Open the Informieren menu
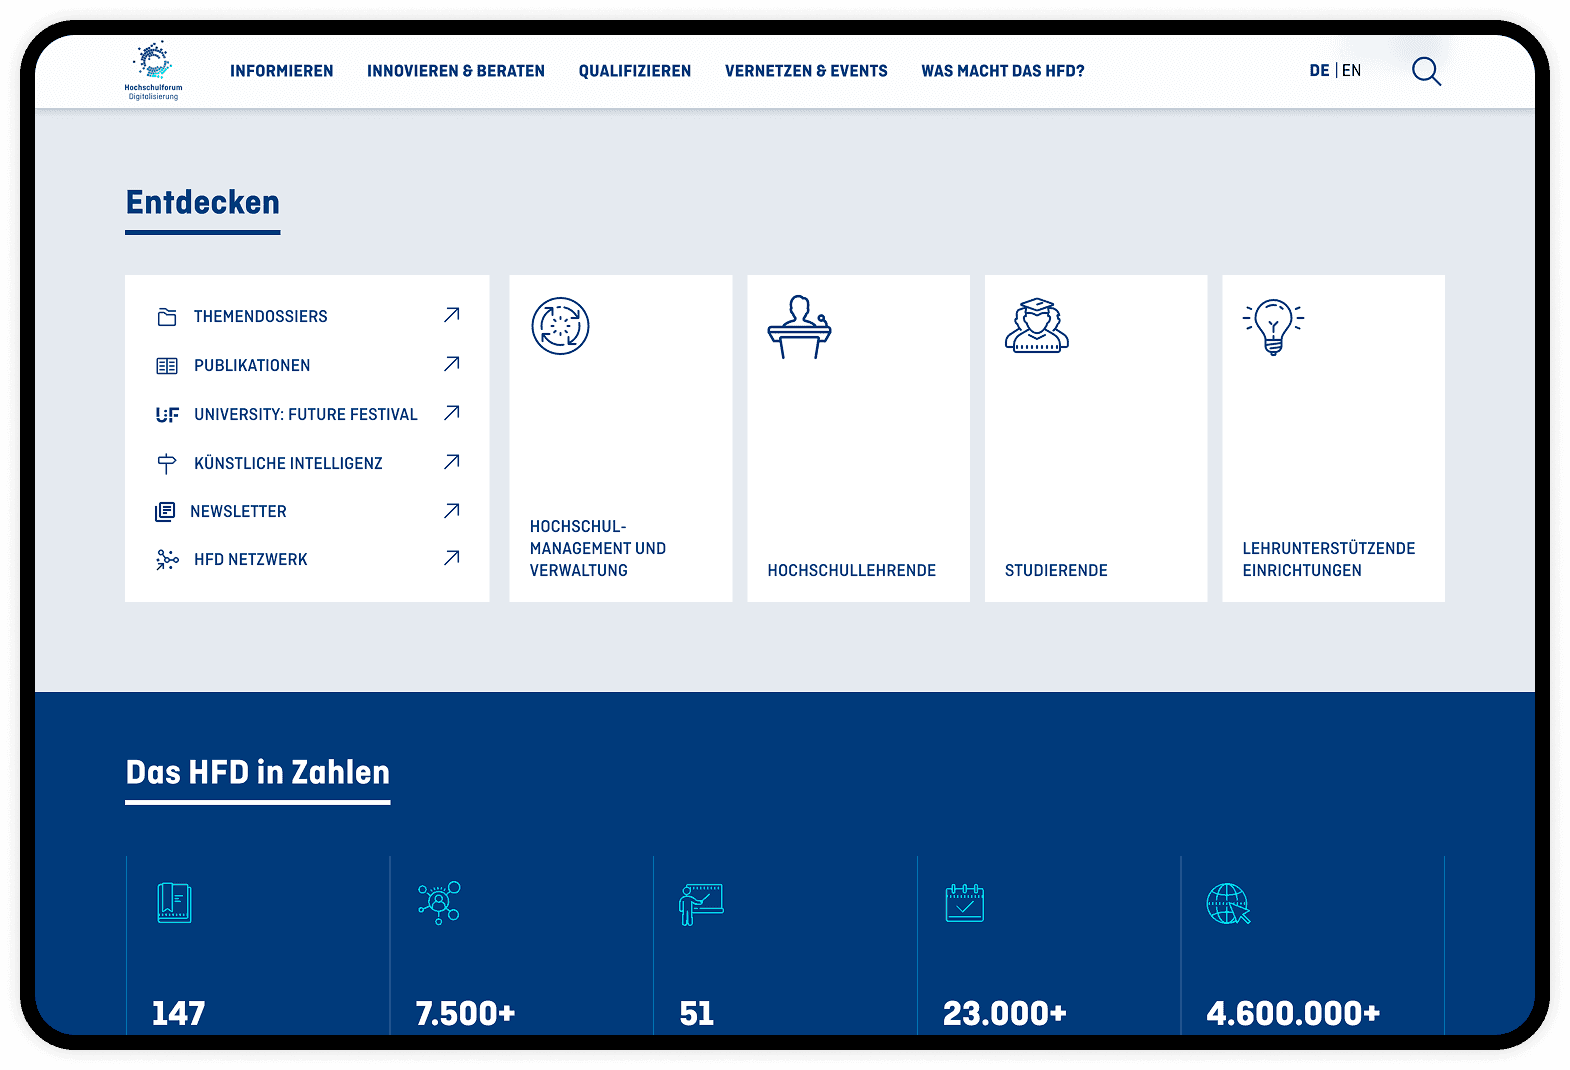 point(282,71)
